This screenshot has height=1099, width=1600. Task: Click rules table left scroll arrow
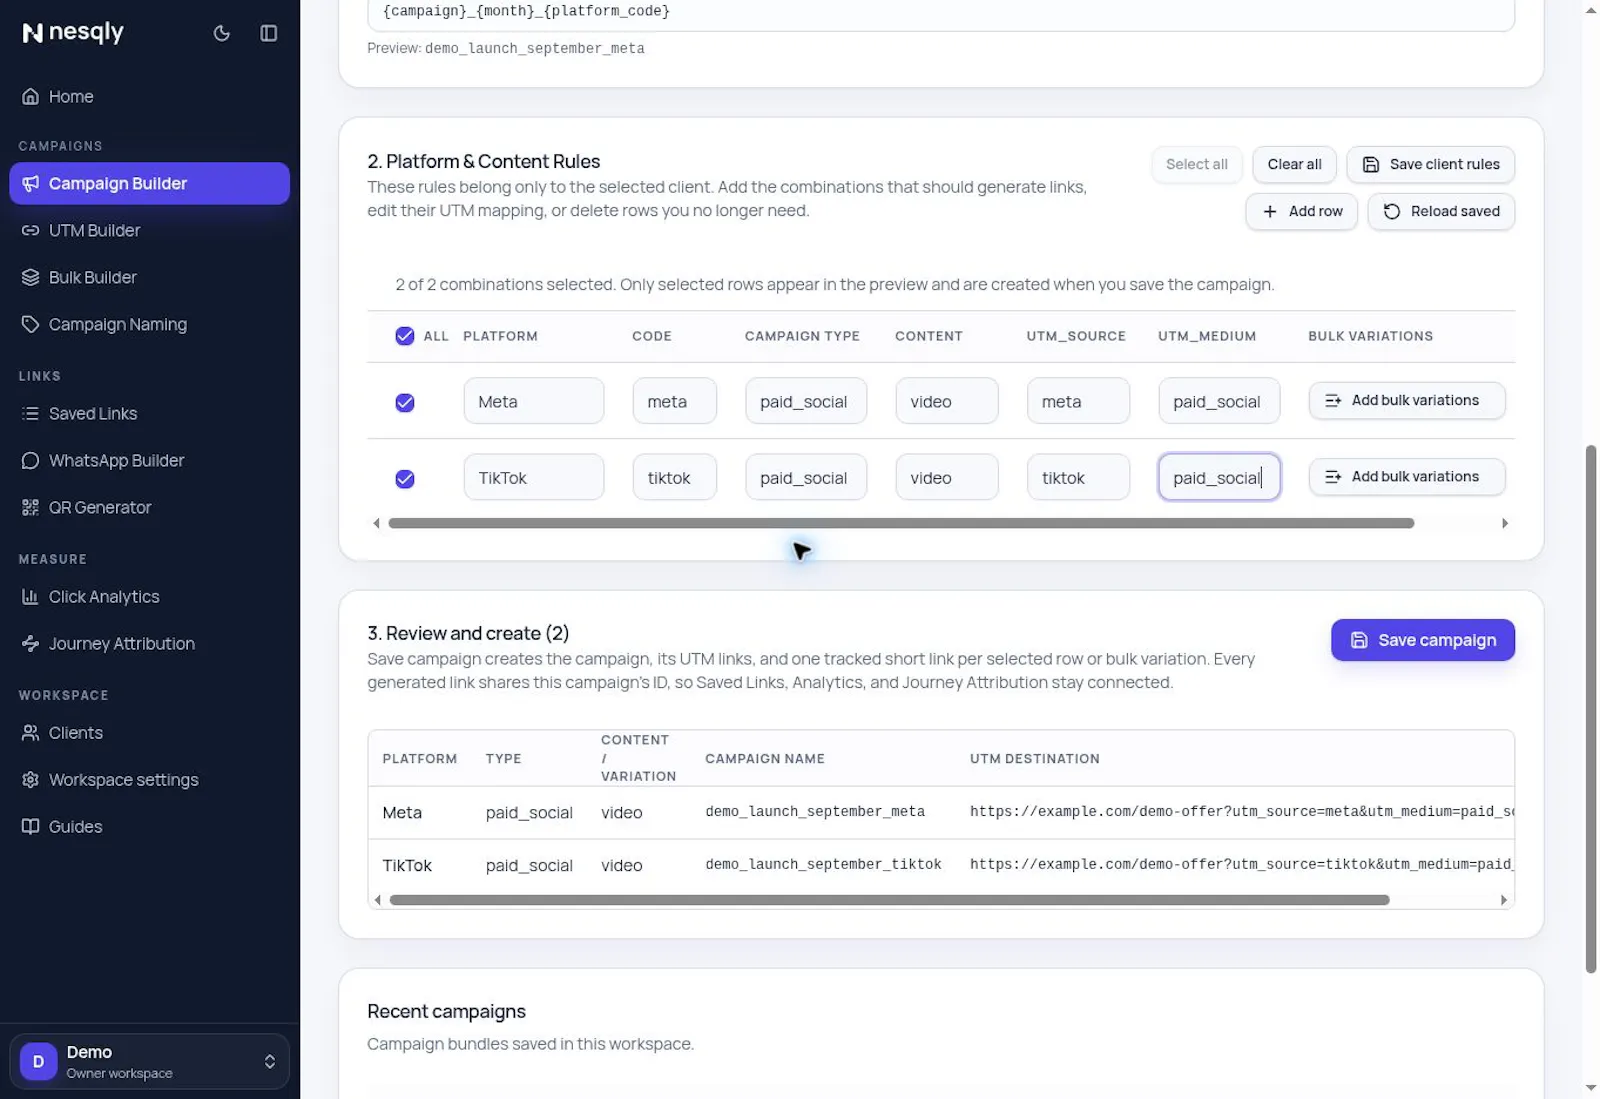click(x=377, y=523)
